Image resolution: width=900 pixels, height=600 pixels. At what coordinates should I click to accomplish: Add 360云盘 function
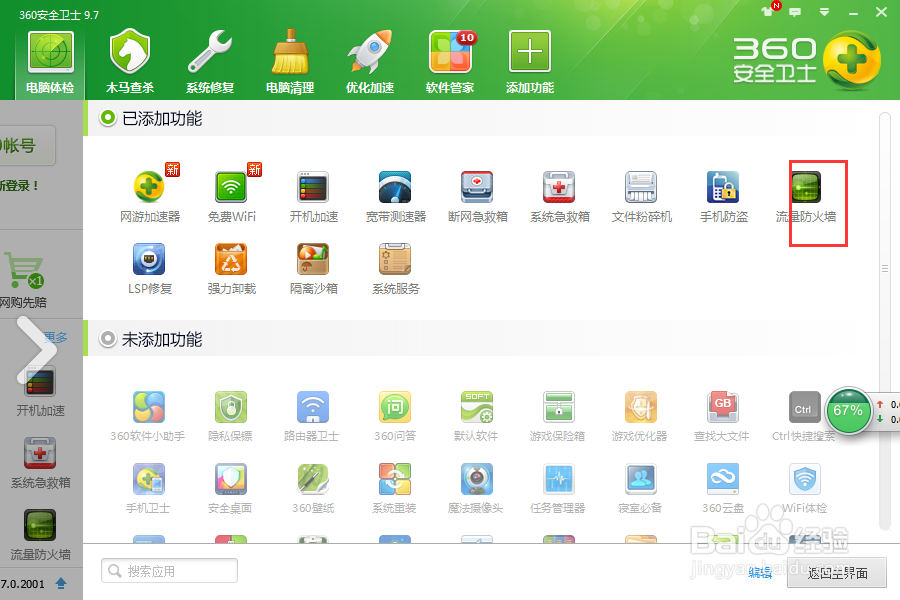click(x=723, y=488)
